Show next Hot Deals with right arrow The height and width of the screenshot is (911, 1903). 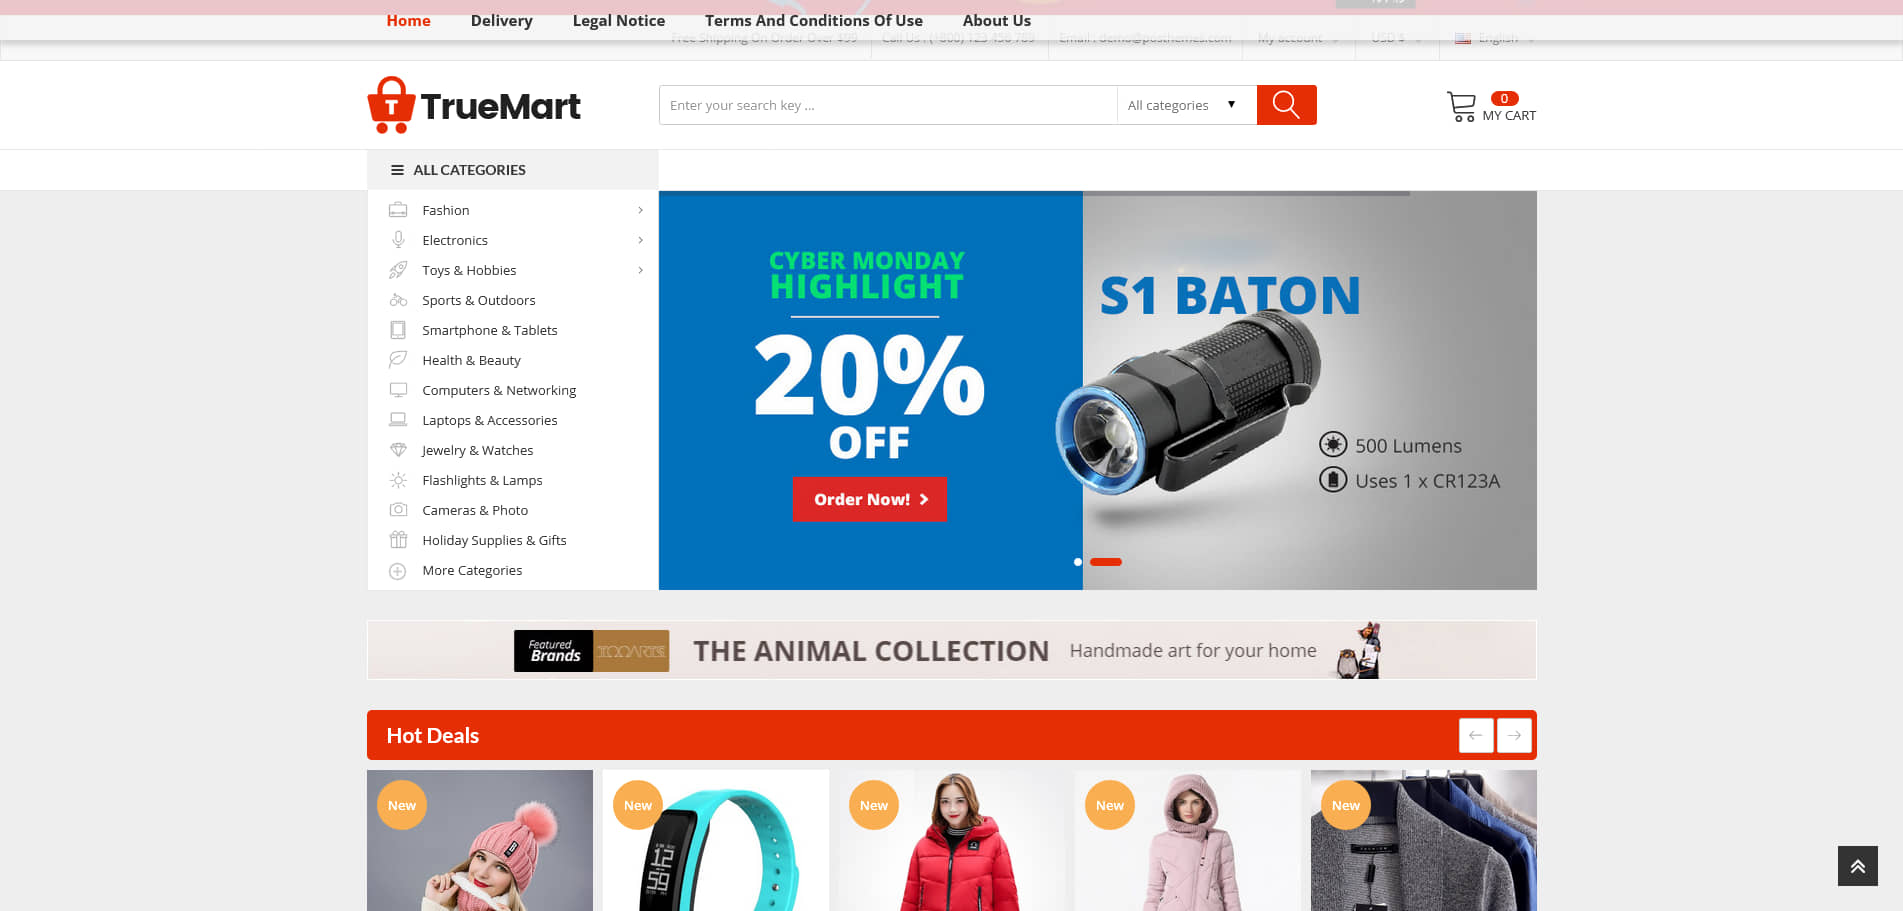(x=1514, y=735)
